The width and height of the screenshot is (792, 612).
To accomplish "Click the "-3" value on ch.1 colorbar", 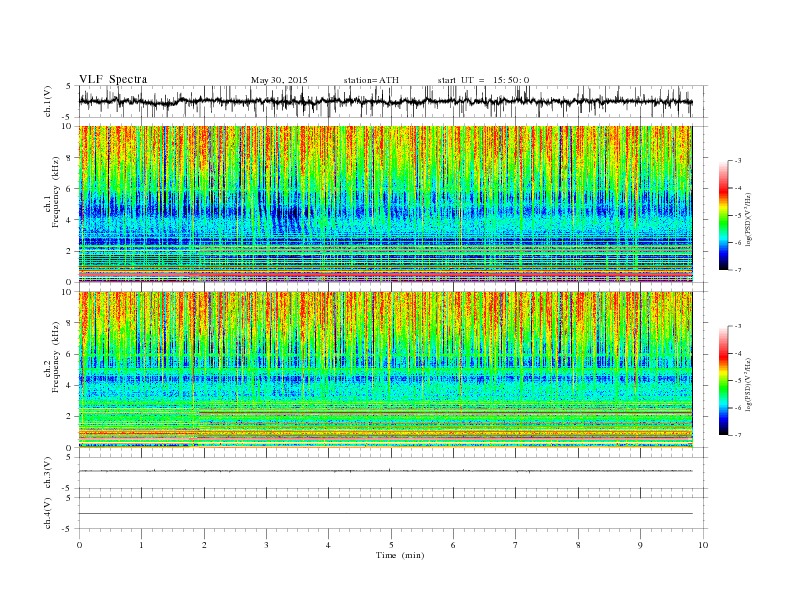I will click(737, 161).
